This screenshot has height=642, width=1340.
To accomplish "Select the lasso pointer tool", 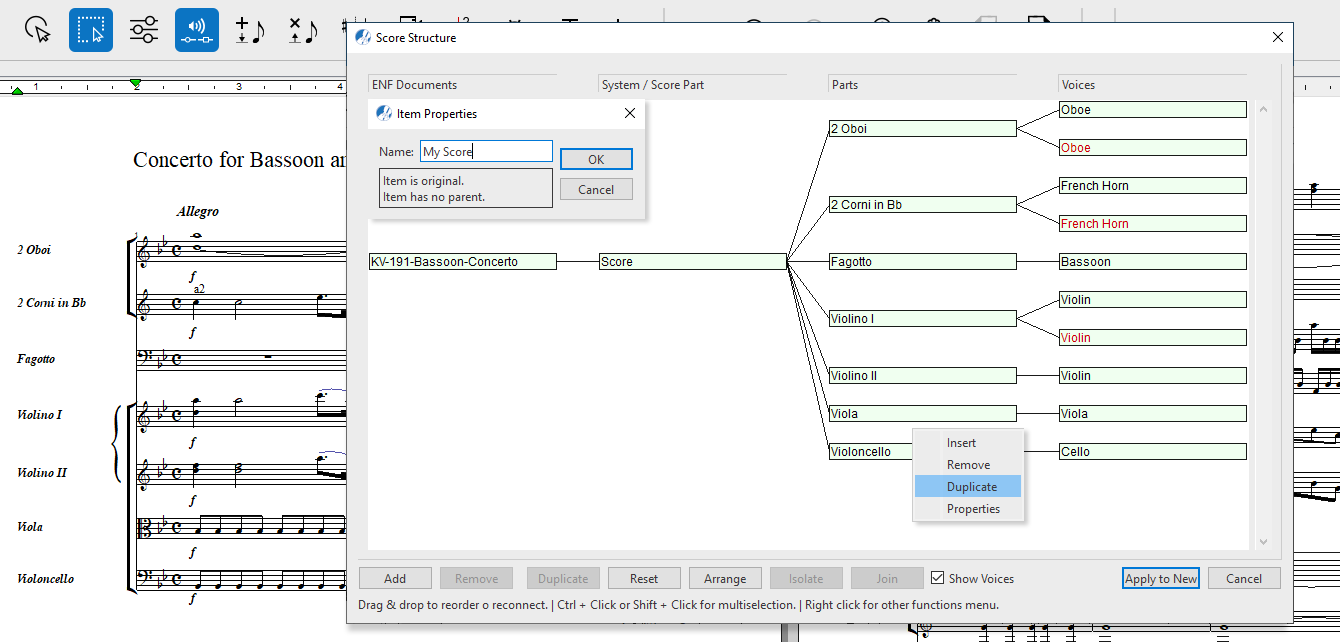I will click(x=38, y=30).
